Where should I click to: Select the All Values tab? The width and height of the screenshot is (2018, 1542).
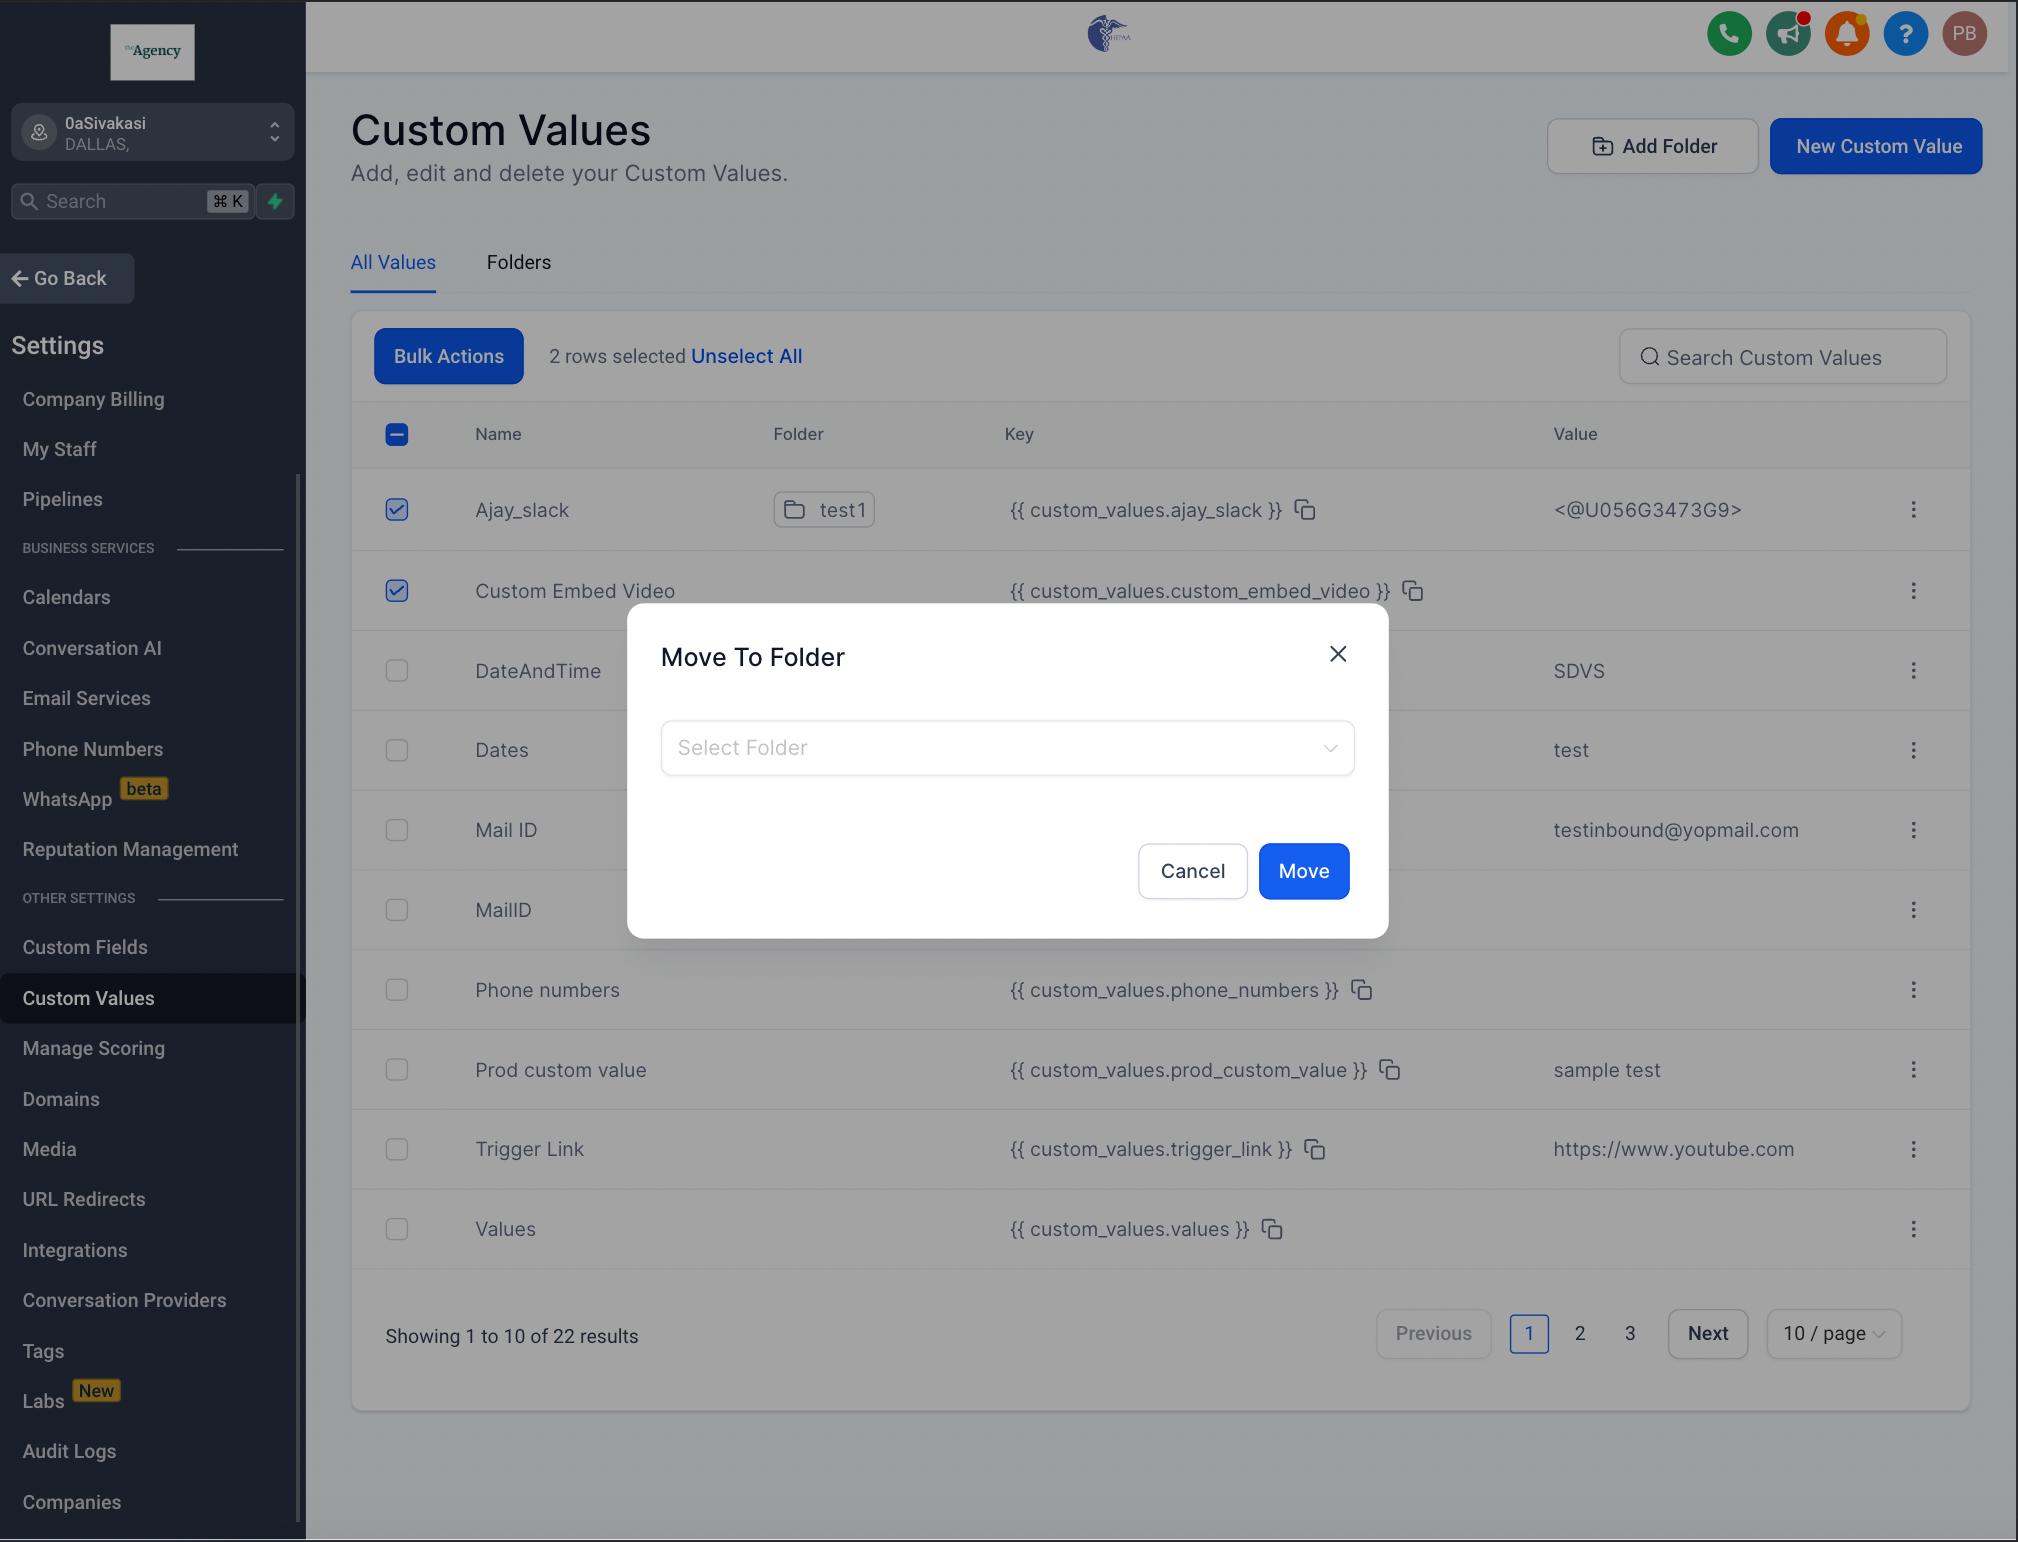pyautogui.click(x=394, y=262)
